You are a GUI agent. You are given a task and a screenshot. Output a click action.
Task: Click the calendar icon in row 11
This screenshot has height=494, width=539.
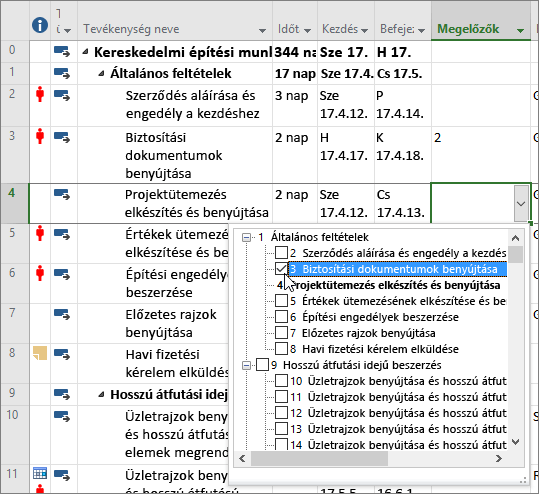40,473
